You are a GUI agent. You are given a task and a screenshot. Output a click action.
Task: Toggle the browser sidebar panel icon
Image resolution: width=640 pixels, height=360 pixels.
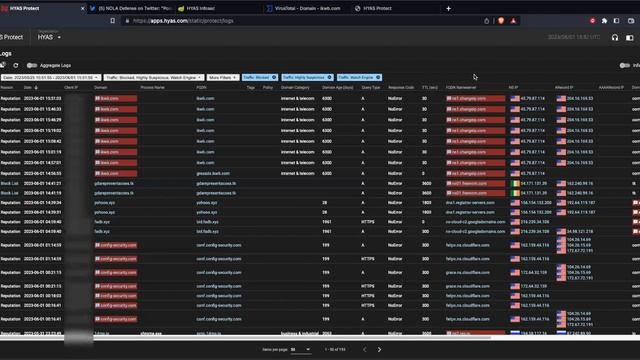(x=617, y=21)
